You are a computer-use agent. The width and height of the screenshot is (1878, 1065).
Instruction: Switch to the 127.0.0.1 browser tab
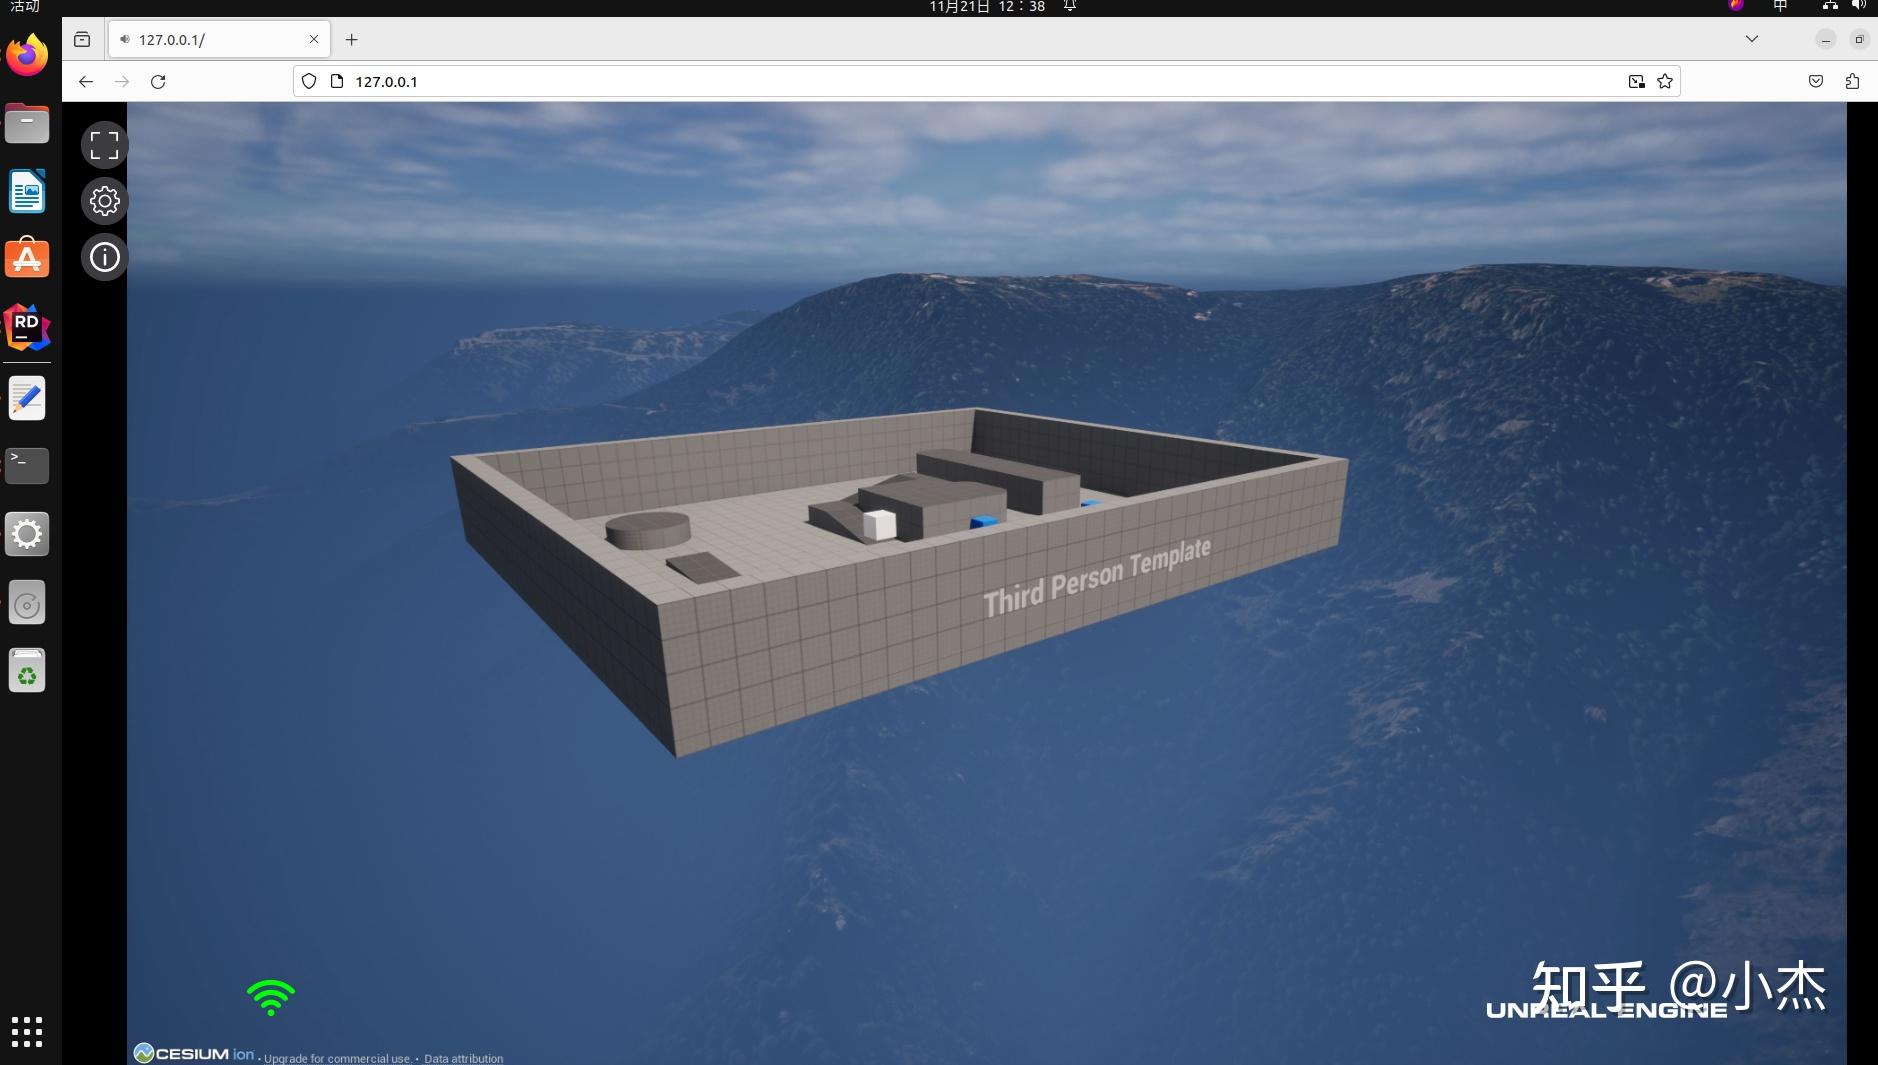coord(200,39)
